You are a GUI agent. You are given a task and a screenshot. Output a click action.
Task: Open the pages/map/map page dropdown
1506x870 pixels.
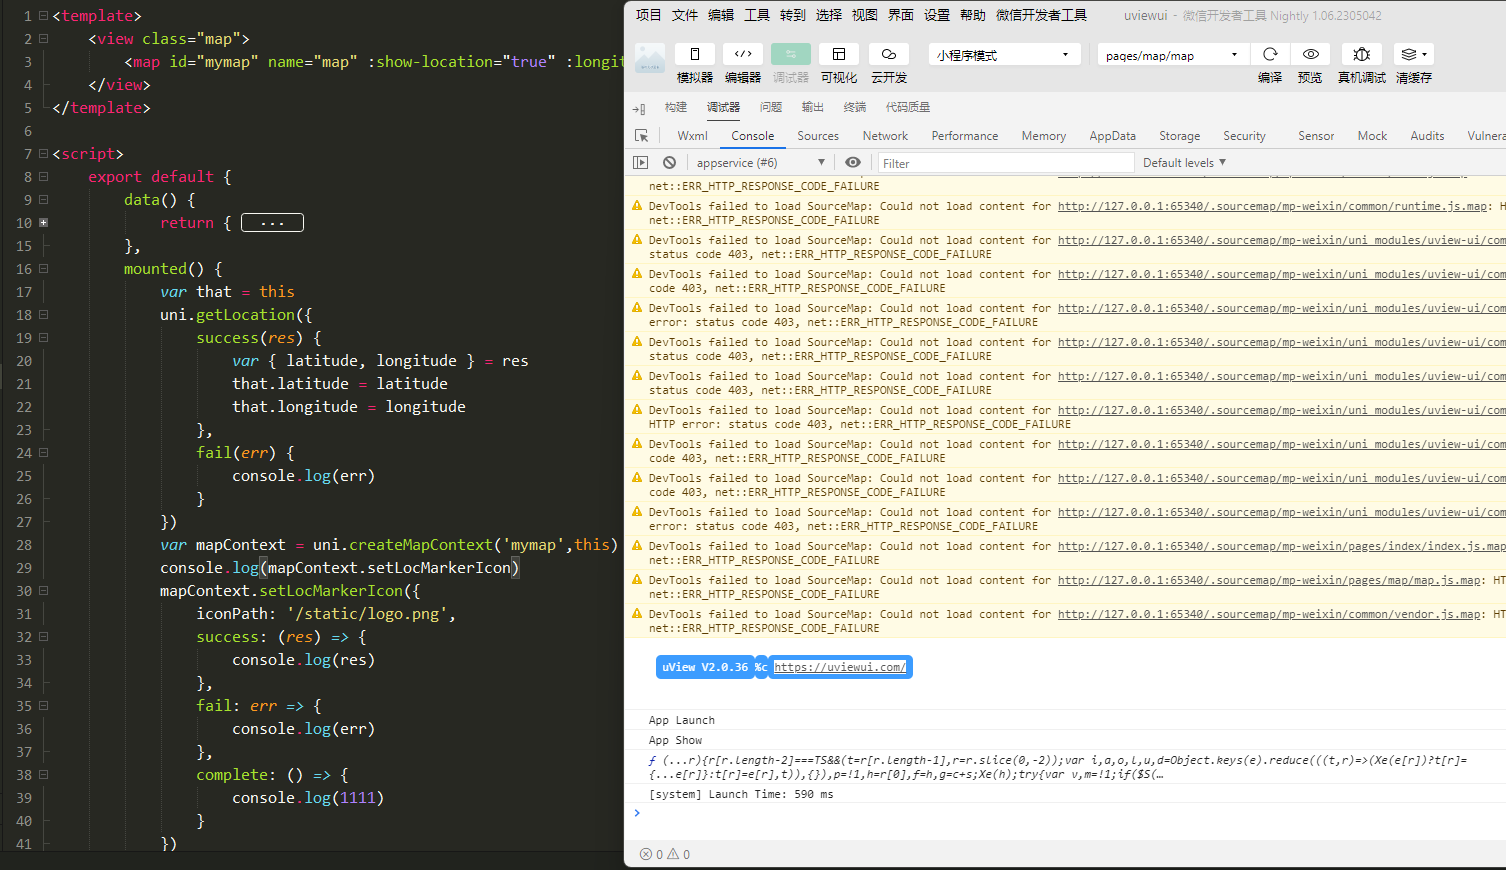pyautogui.click(x=1172, y=54)
